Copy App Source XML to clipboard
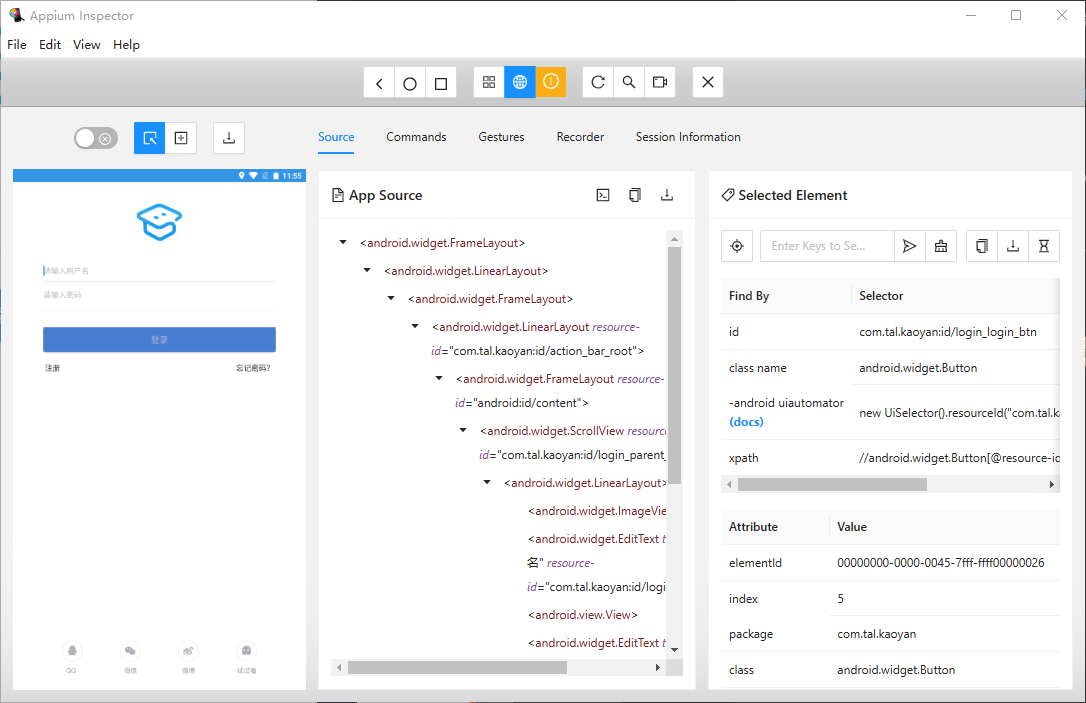1086x703 pixels. coord(634,195)
